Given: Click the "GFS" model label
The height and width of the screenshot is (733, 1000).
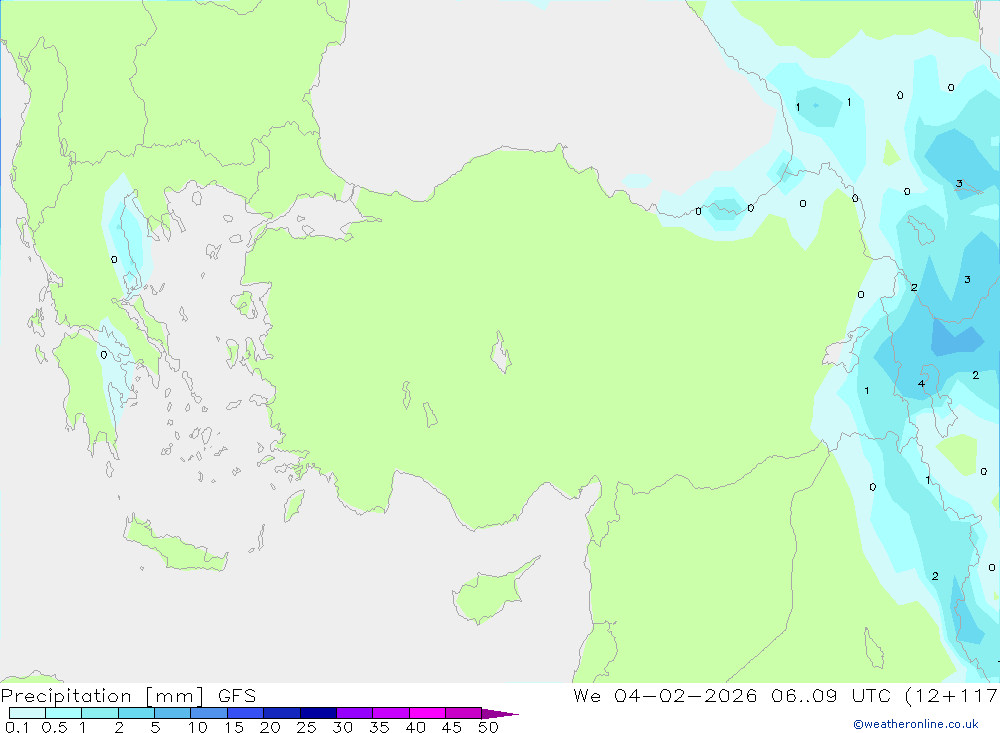Looking at the screenshot, I should point(237,696).
